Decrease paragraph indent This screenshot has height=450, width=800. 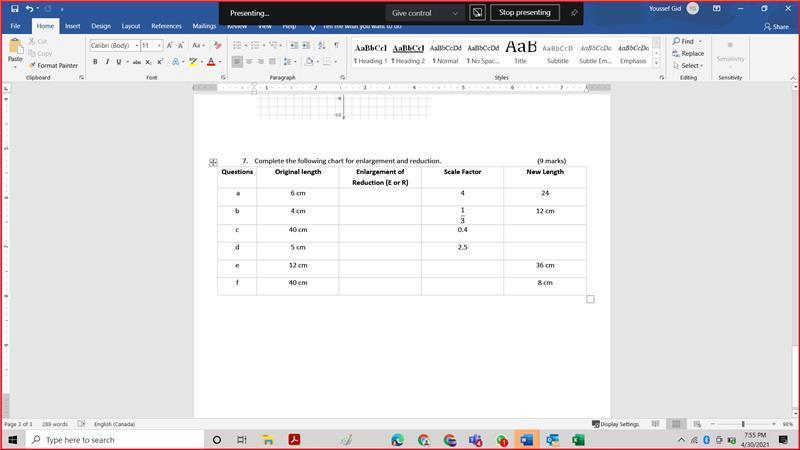[x=294, y=45]
